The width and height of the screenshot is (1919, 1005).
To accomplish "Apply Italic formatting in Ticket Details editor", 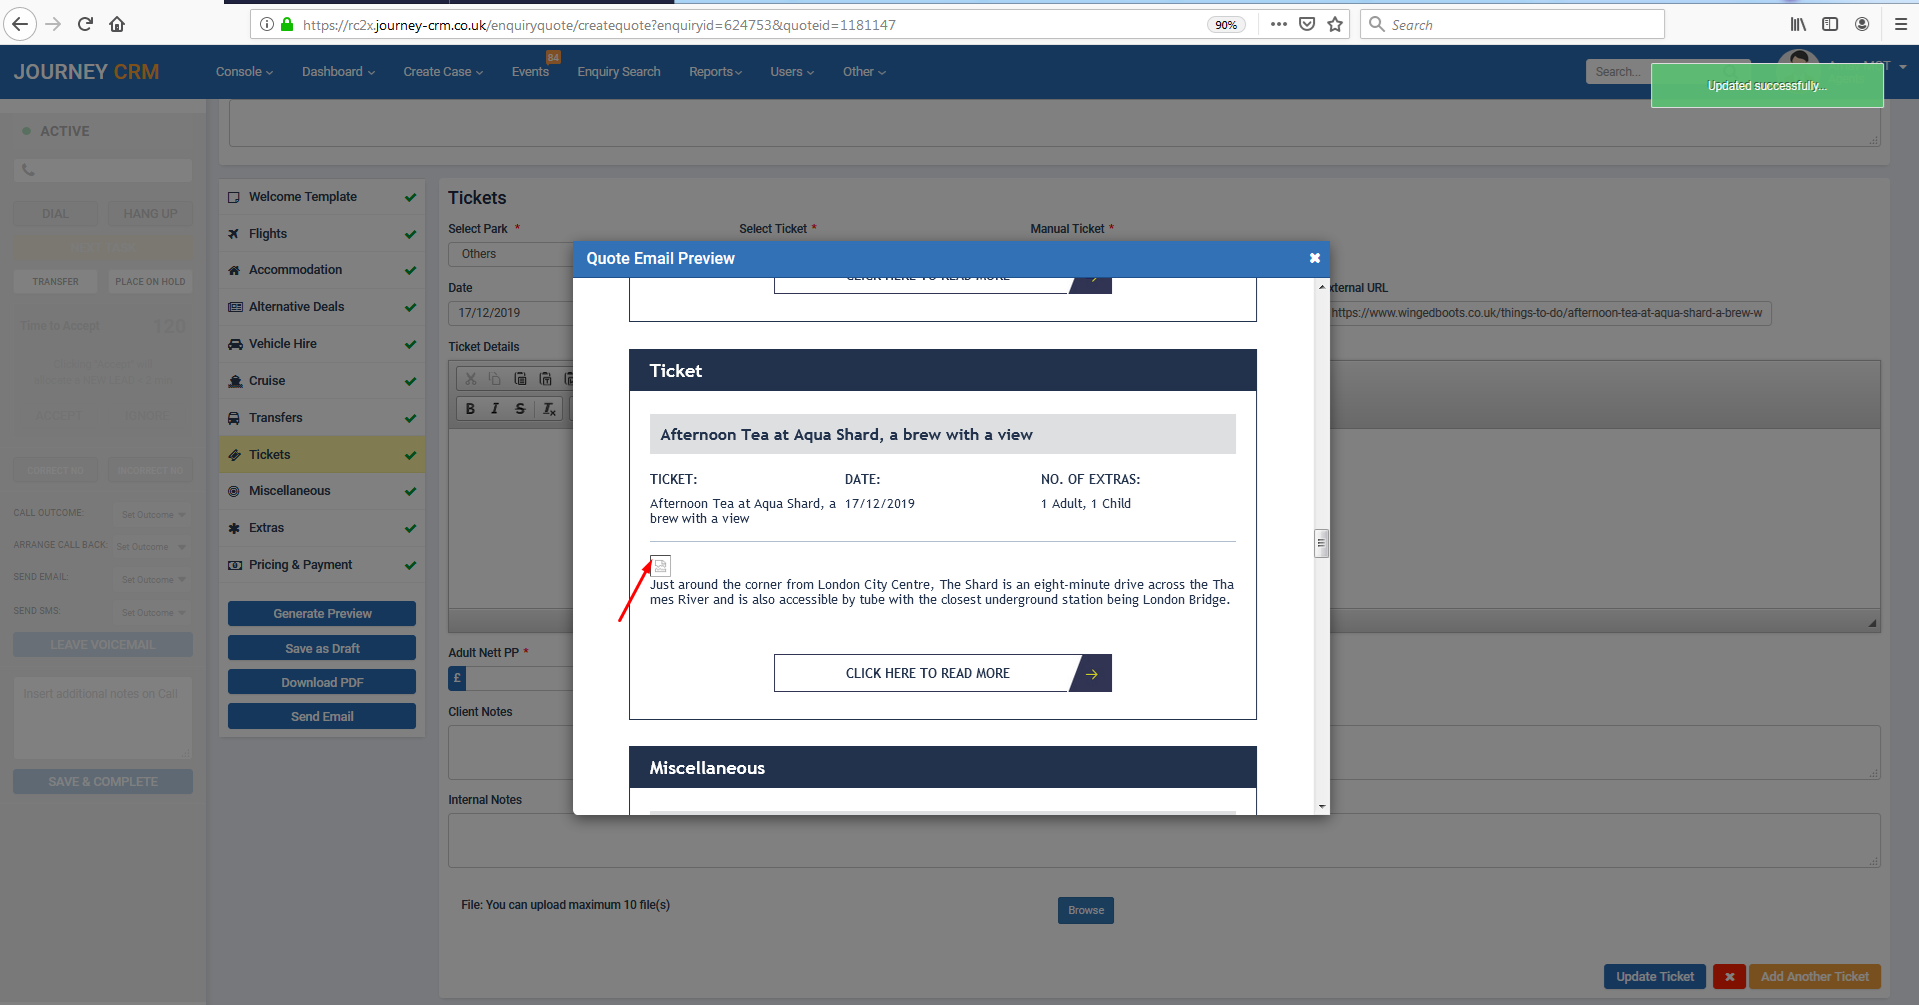I will click(x=495, y=408).
